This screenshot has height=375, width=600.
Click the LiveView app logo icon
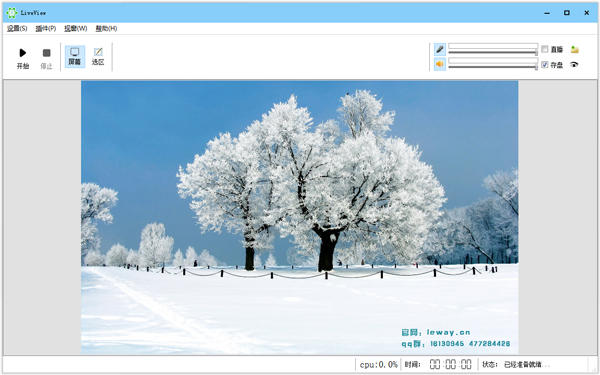click(x=12, y=13)
